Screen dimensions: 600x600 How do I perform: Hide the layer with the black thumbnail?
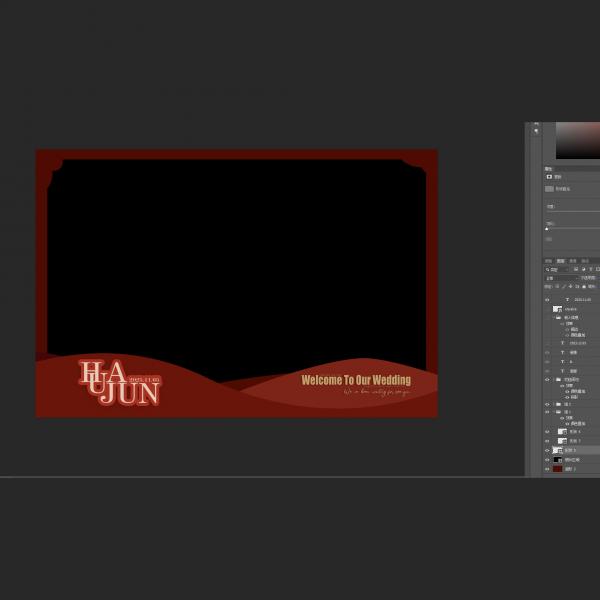coord(547,460)
